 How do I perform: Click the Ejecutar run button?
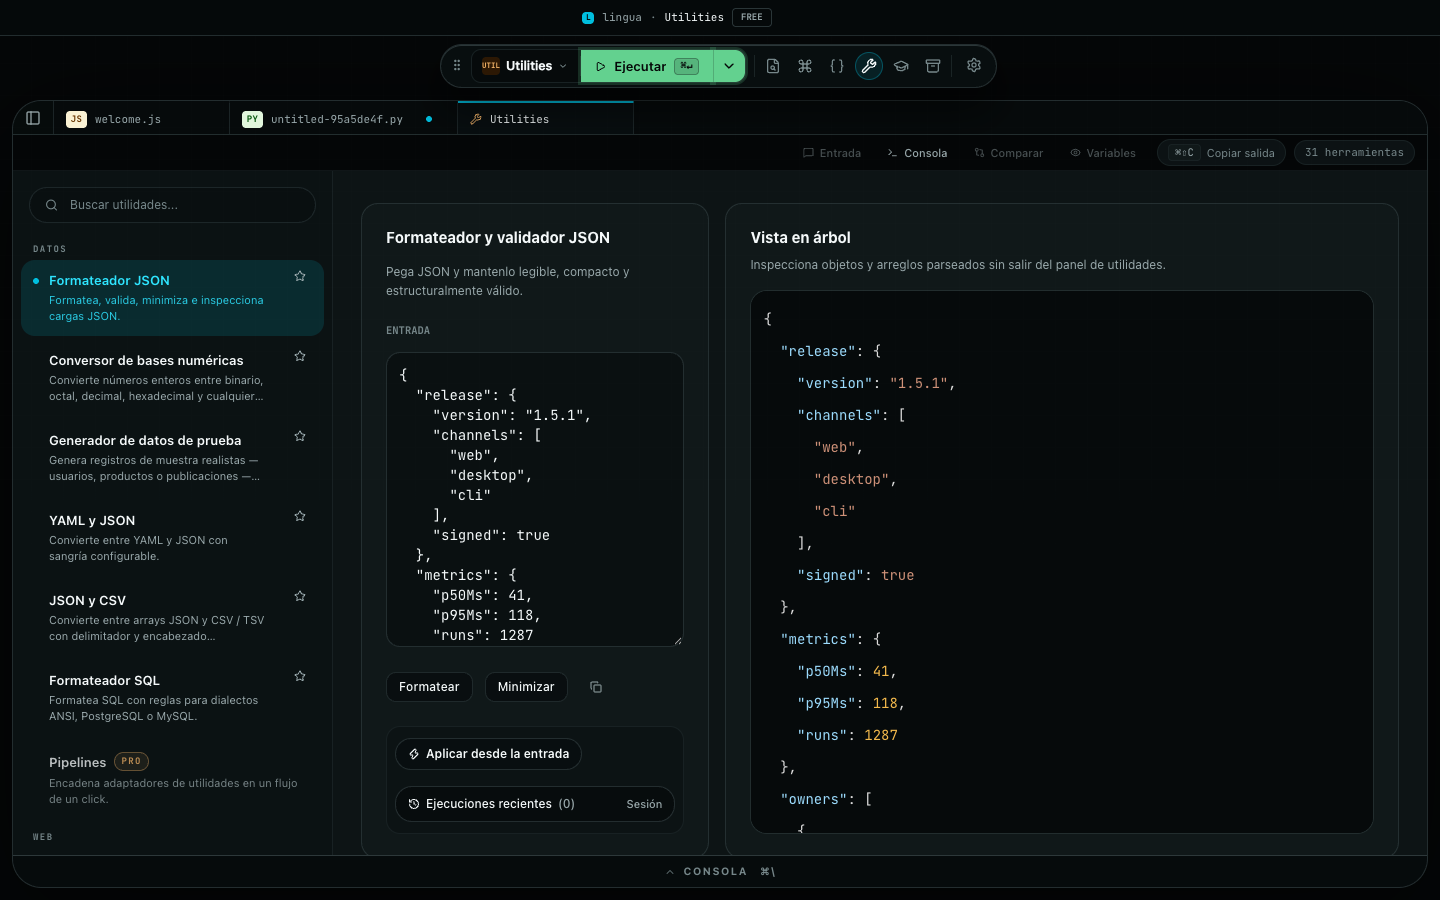[x=646, y=66]
